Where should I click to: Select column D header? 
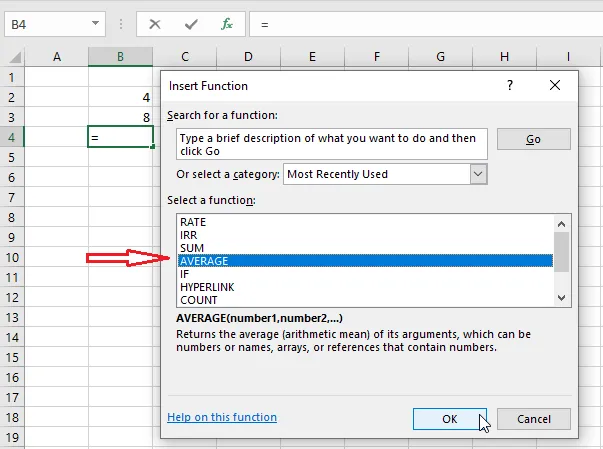click(x=248, y=57)
